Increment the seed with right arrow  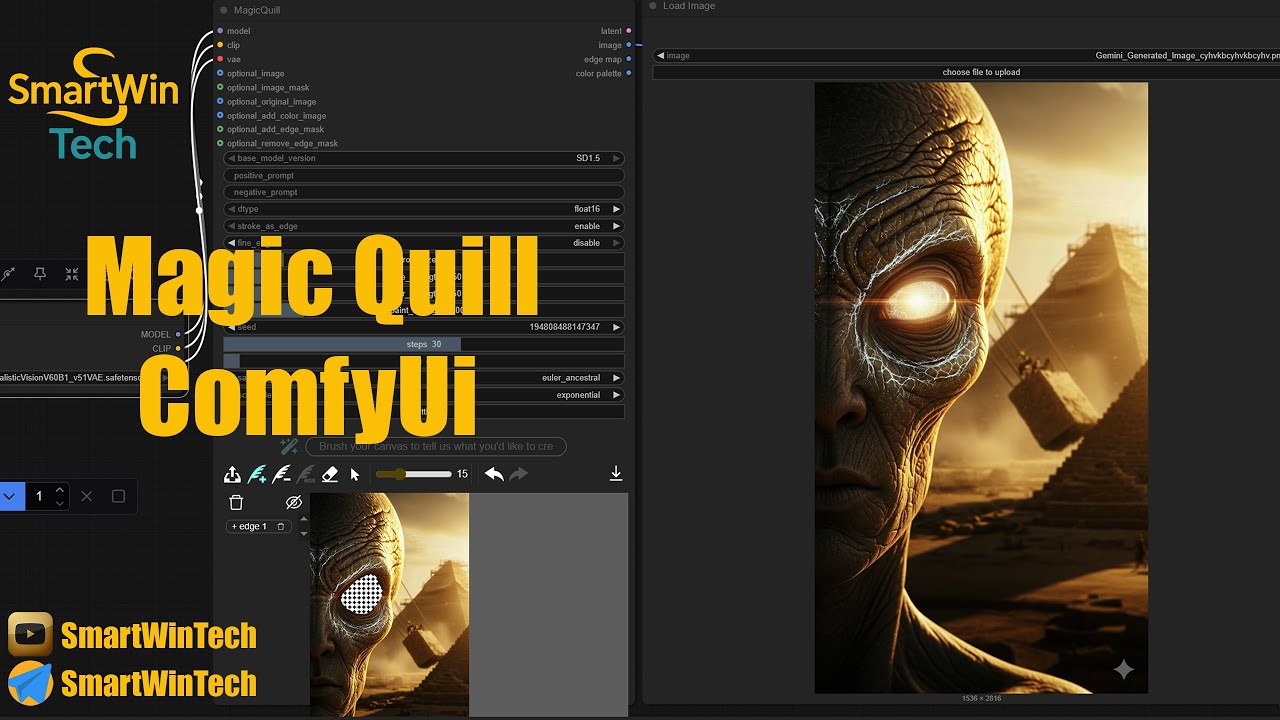tap(616, 327)
